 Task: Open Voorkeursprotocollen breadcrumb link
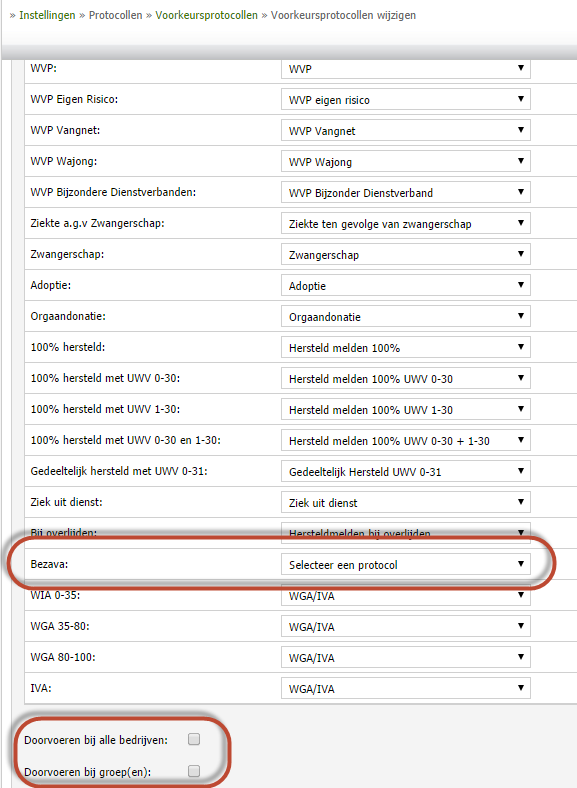point(206,15)
